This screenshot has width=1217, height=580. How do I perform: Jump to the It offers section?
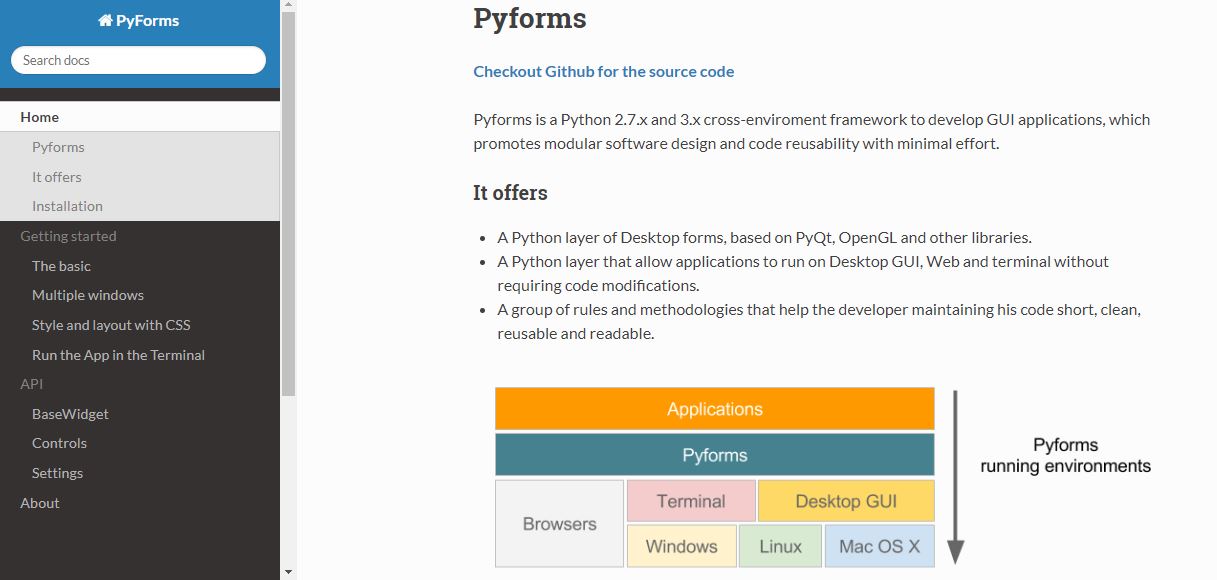[57, 177]
